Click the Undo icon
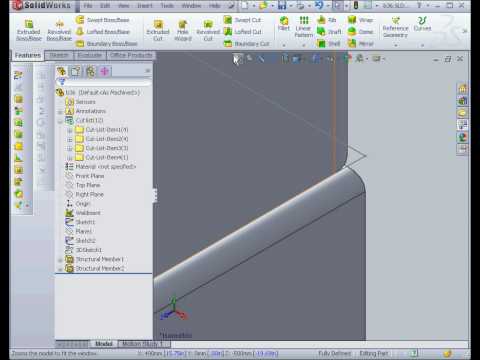Viewport: 480px width, 360px height. pos(319,5)
